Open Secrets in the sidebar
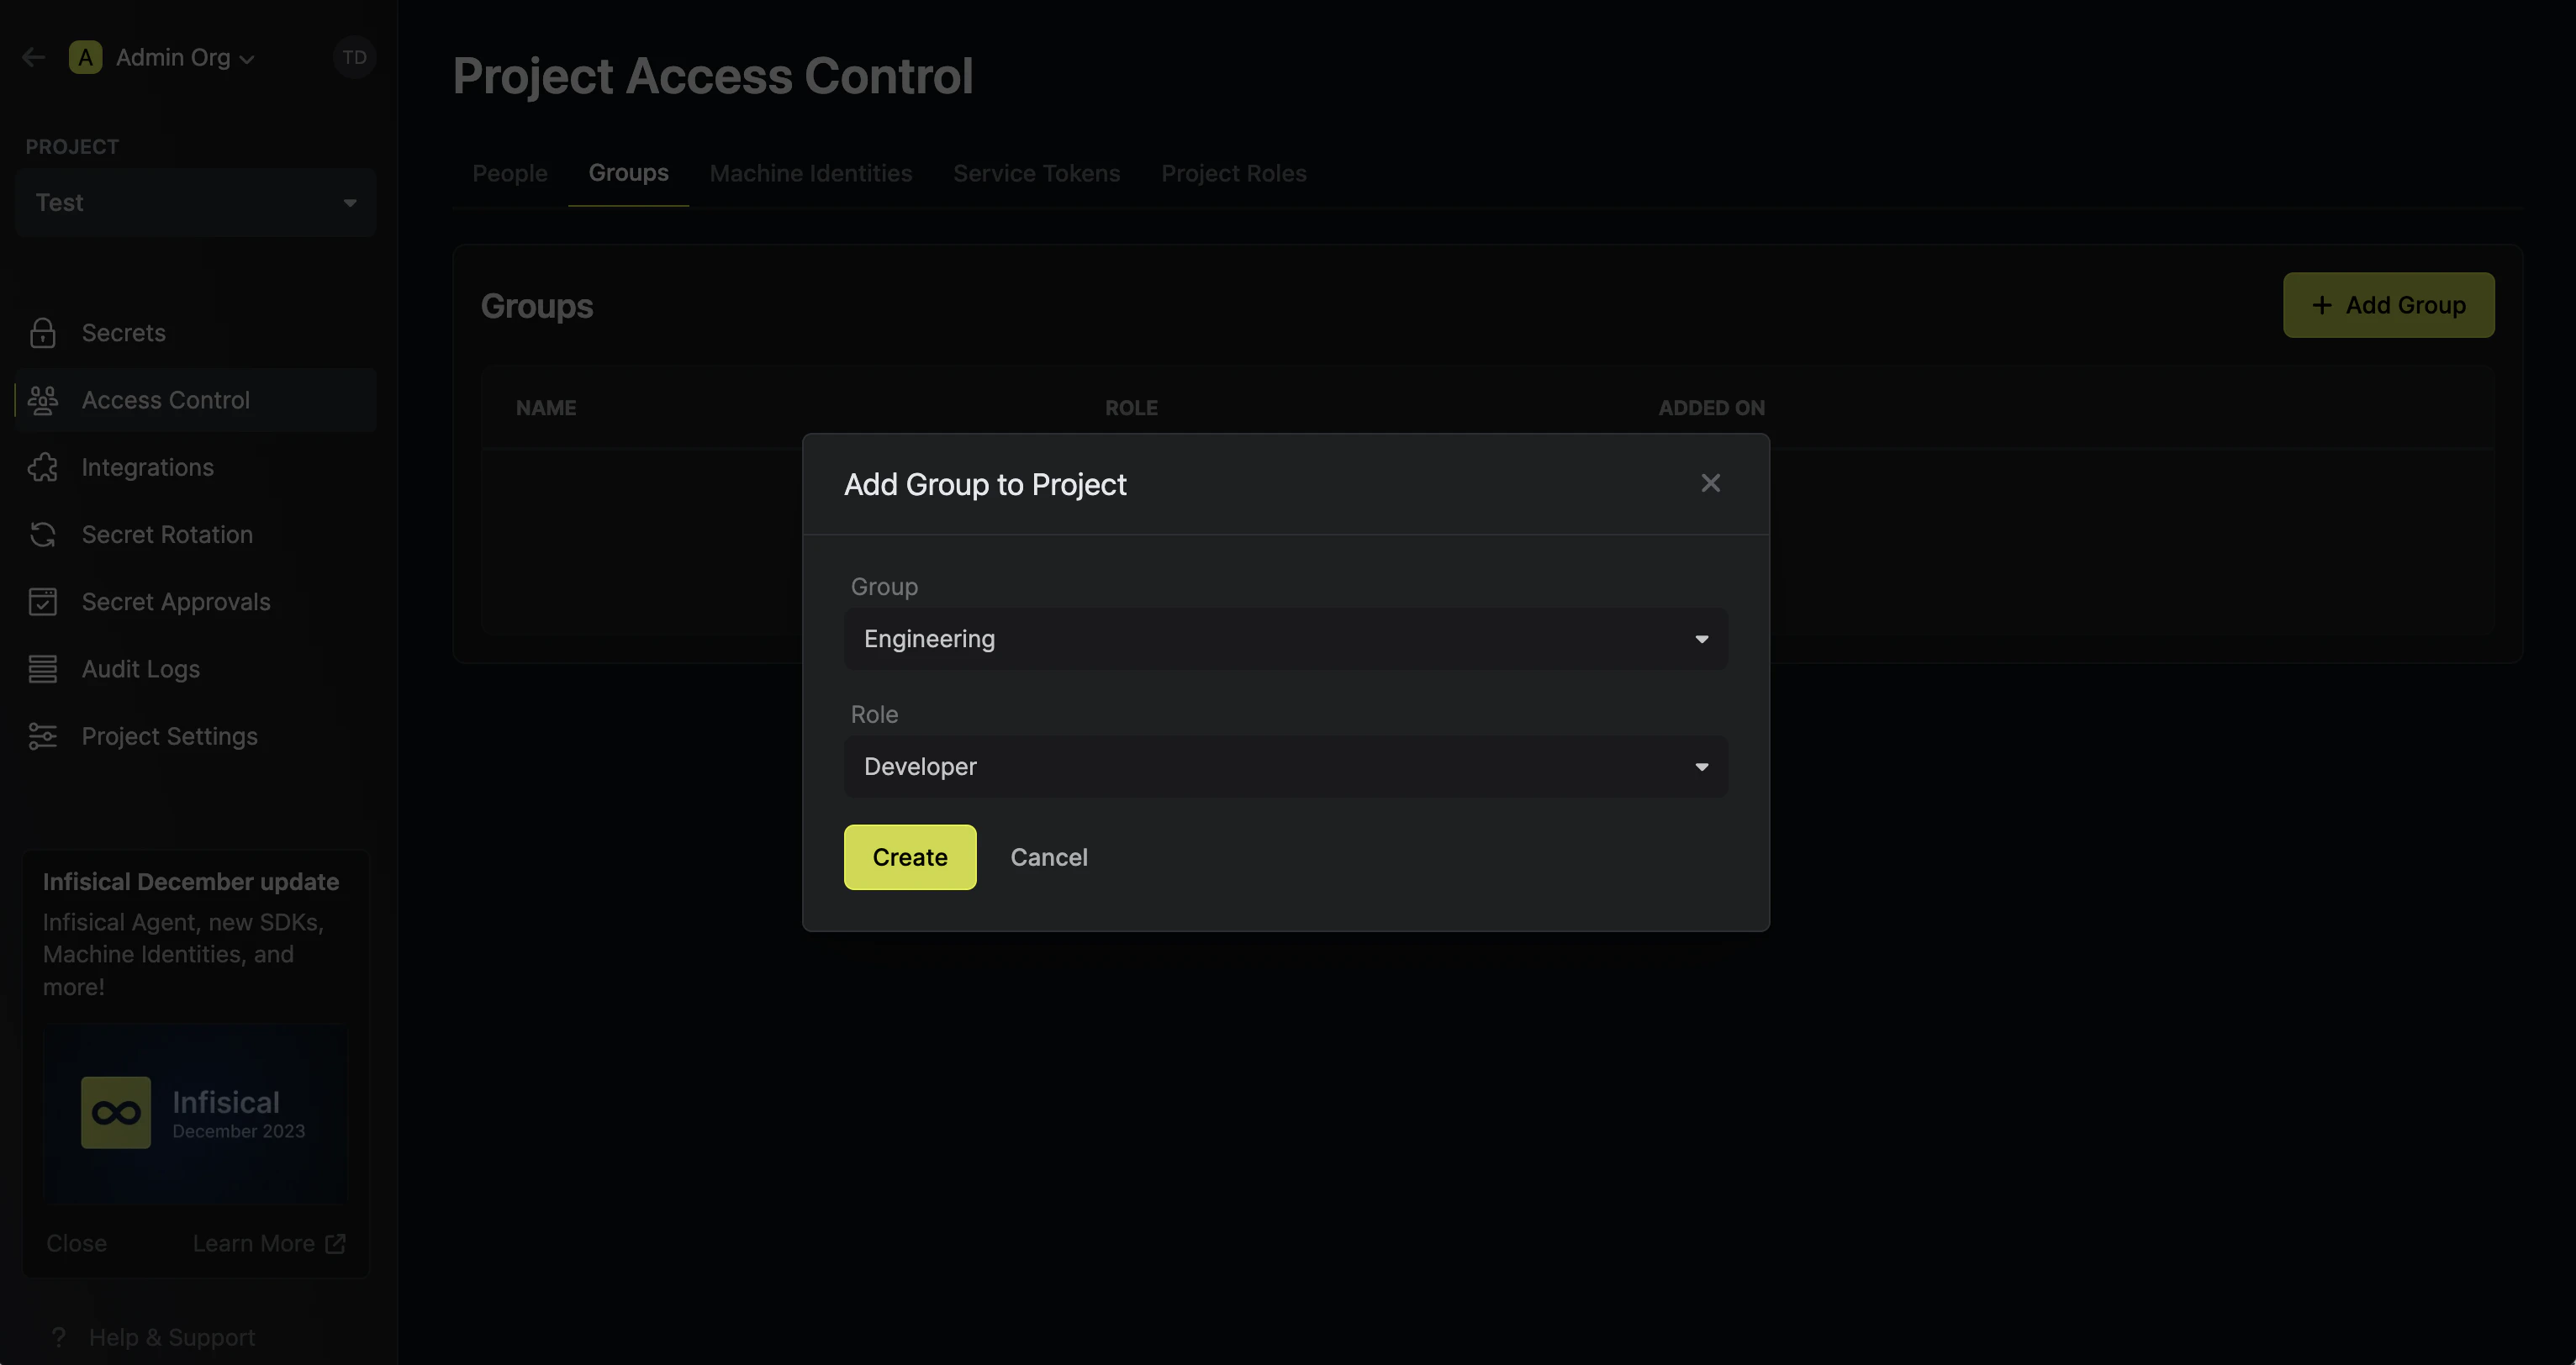2576x1365 pixels. (196, 333)
